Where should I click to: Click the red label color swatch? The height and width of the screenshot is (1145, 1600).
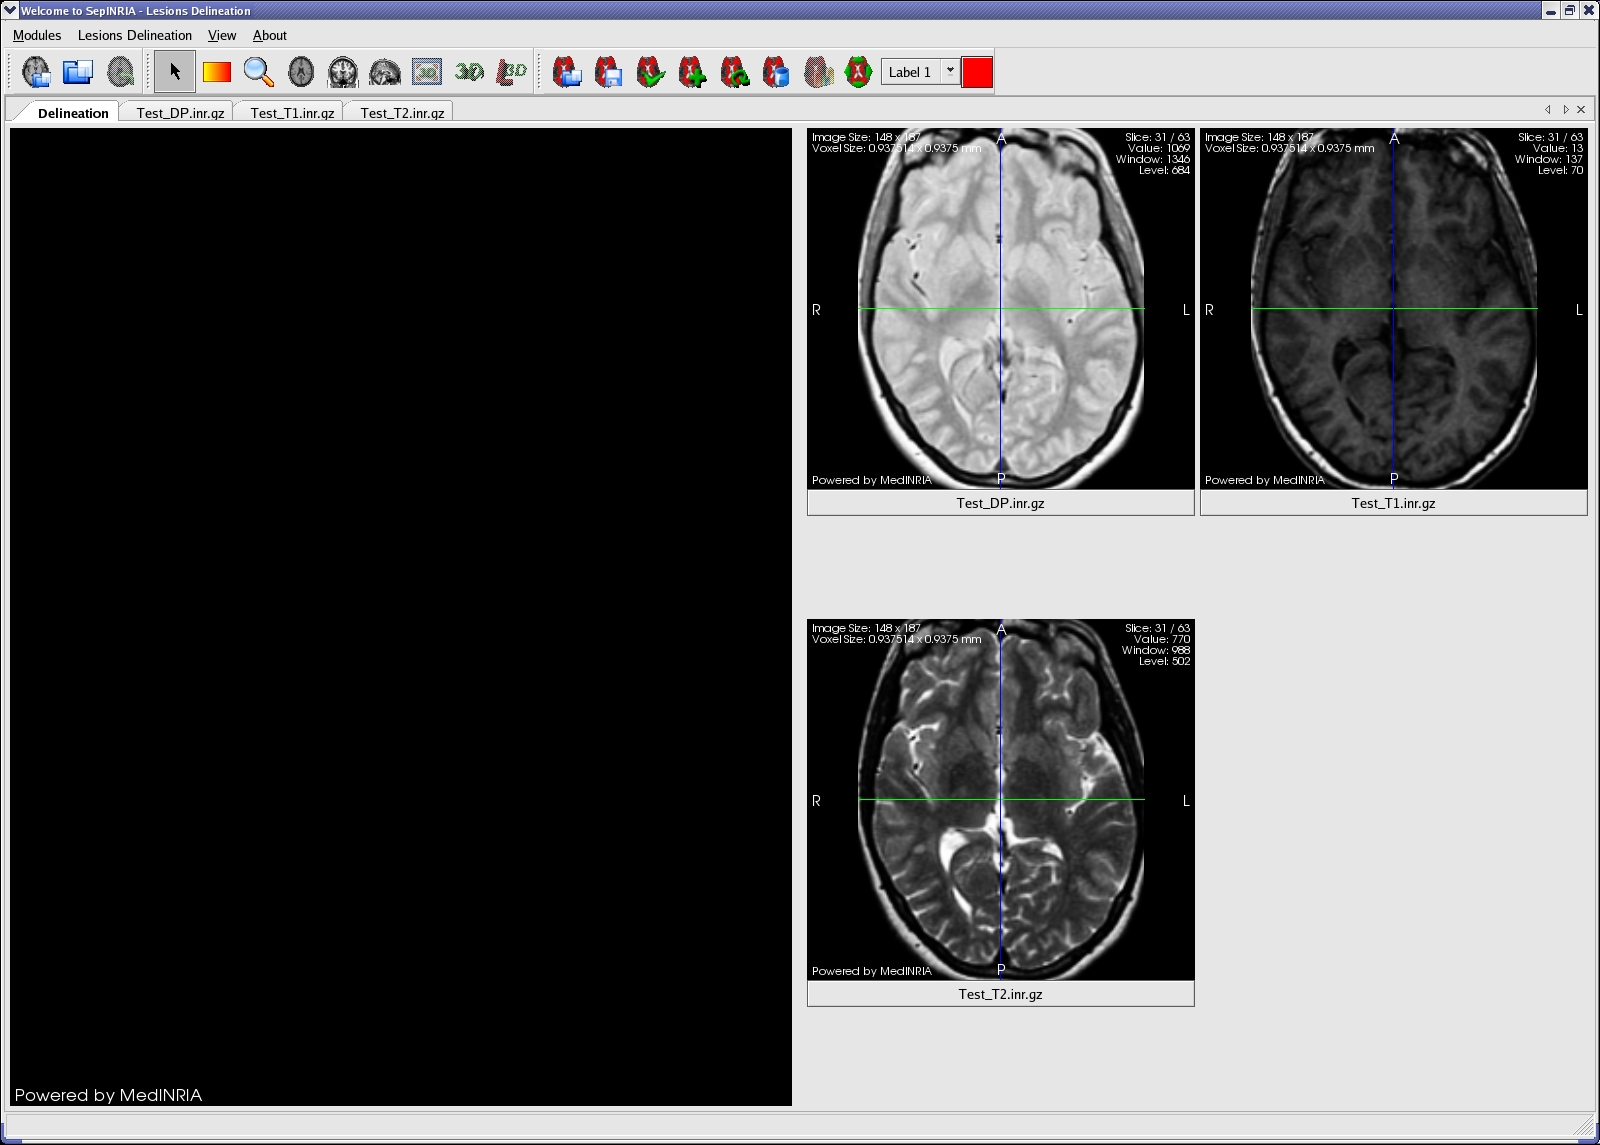[977, 72]
